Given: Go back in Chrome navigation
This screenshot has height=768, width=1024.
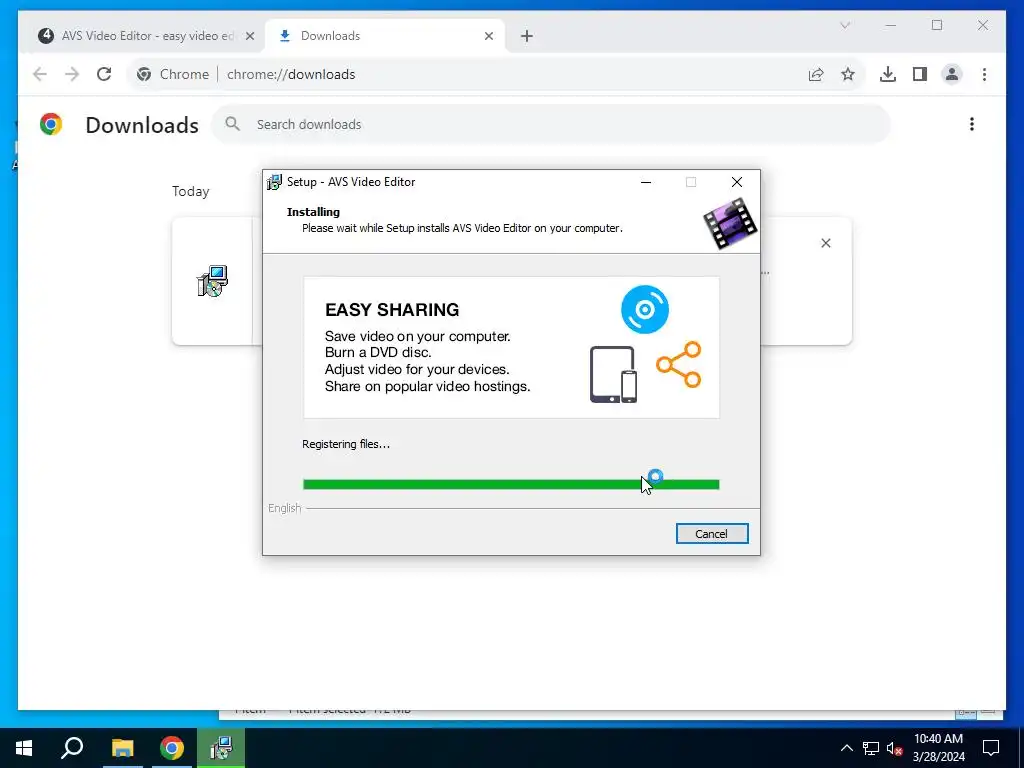Looking at the screenshot, I should pos(40,74).
